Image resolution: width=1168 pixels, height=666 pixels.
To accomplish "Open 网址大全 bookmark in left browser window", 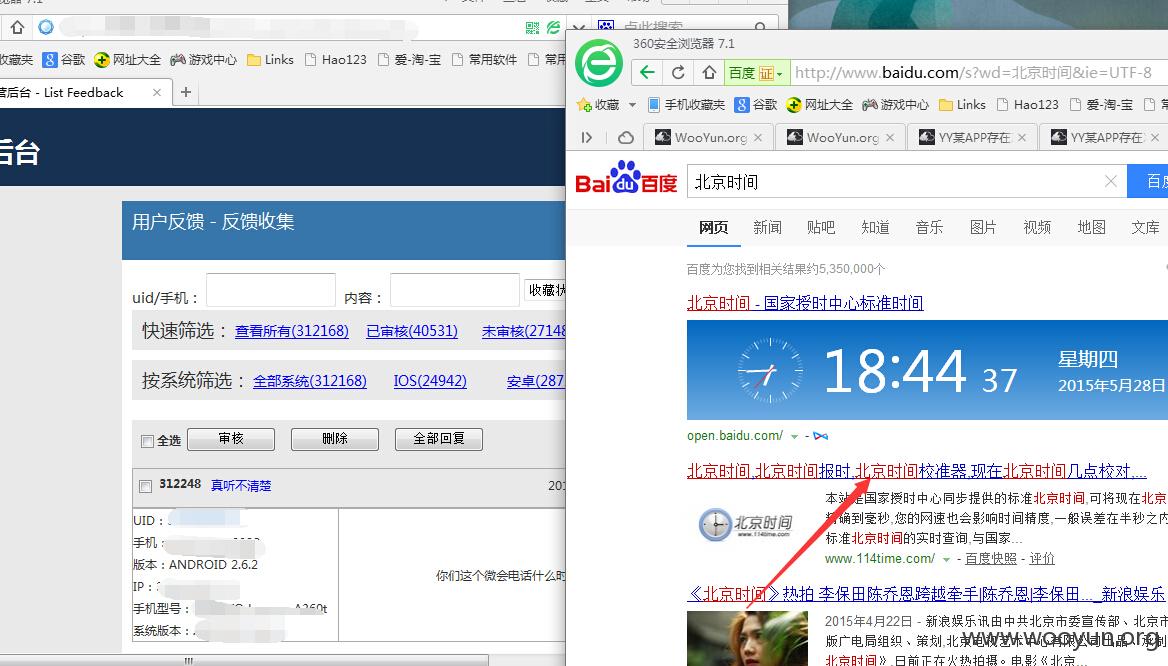I will coord(127,60).
